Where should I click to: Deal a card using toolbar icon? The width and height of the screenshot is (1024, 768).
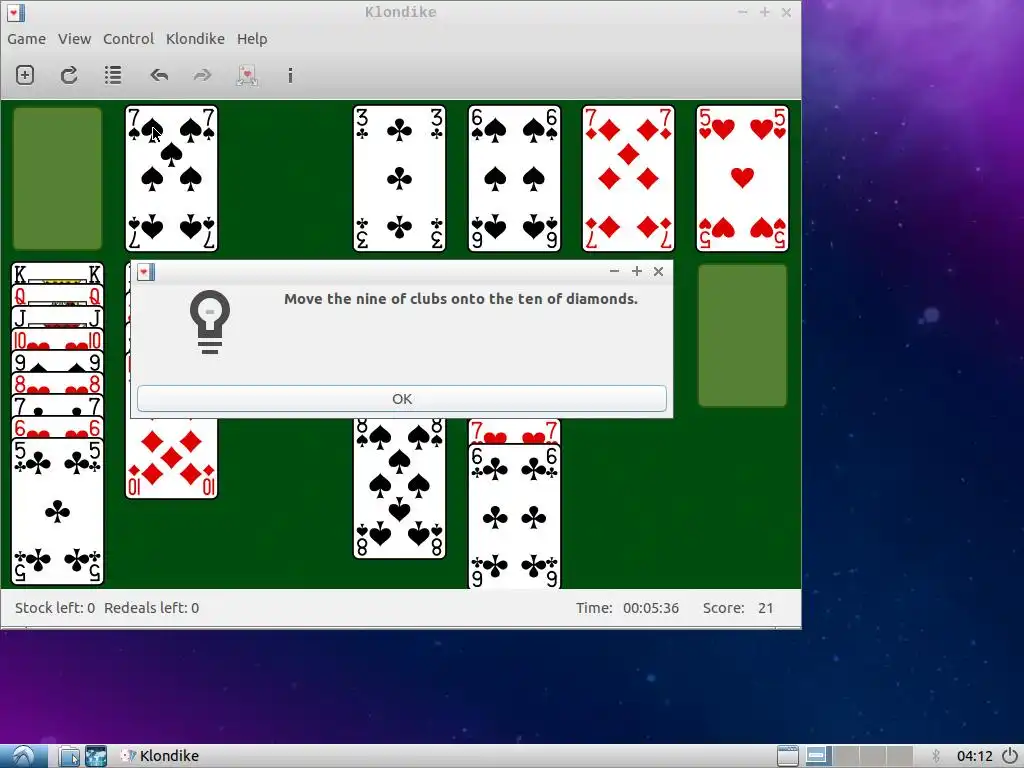(x=247, y=75)
